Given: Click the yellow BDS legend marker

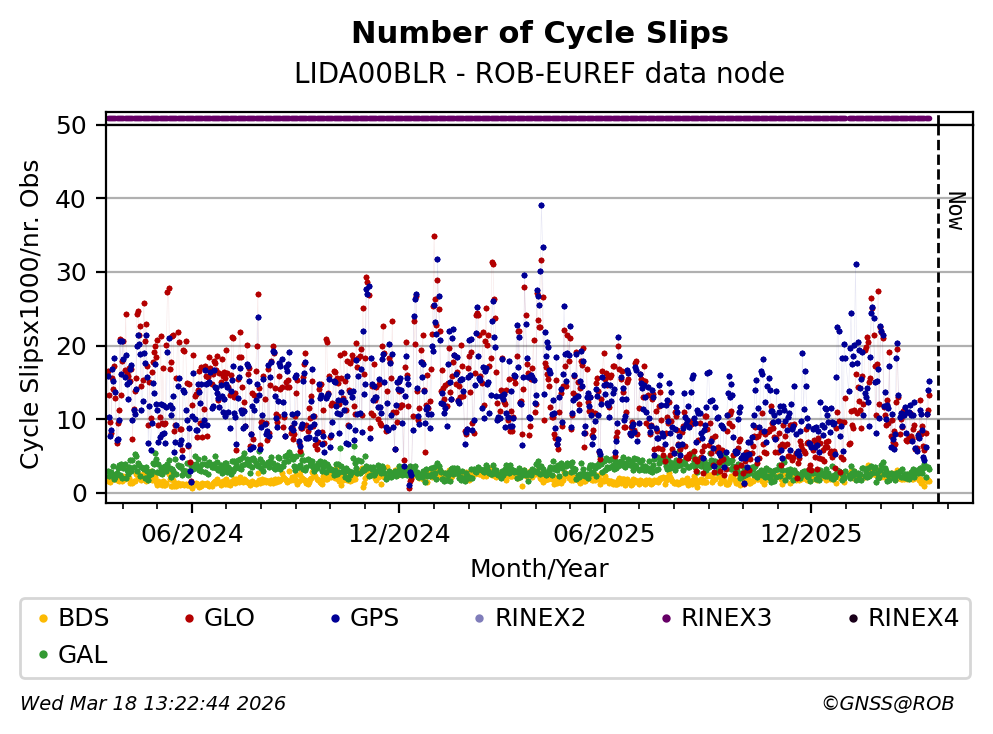Looking at the screenshot, I should (42, 619).
